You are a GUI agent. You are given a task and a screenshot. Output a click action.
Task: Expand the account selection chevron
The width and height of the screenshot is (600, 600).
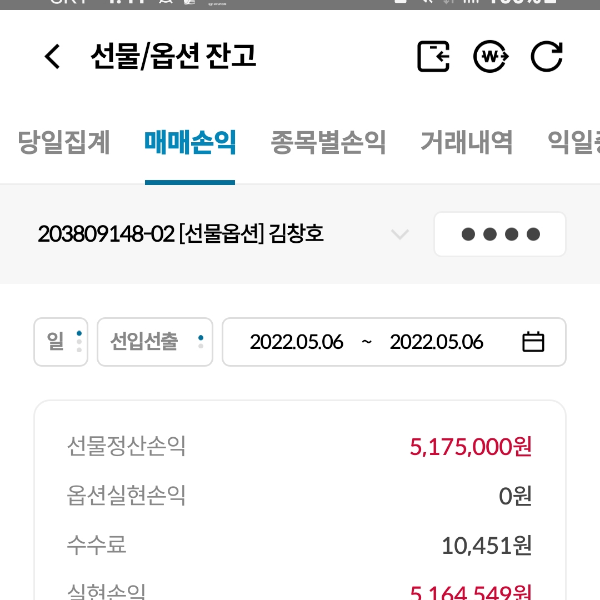(399, 235)
